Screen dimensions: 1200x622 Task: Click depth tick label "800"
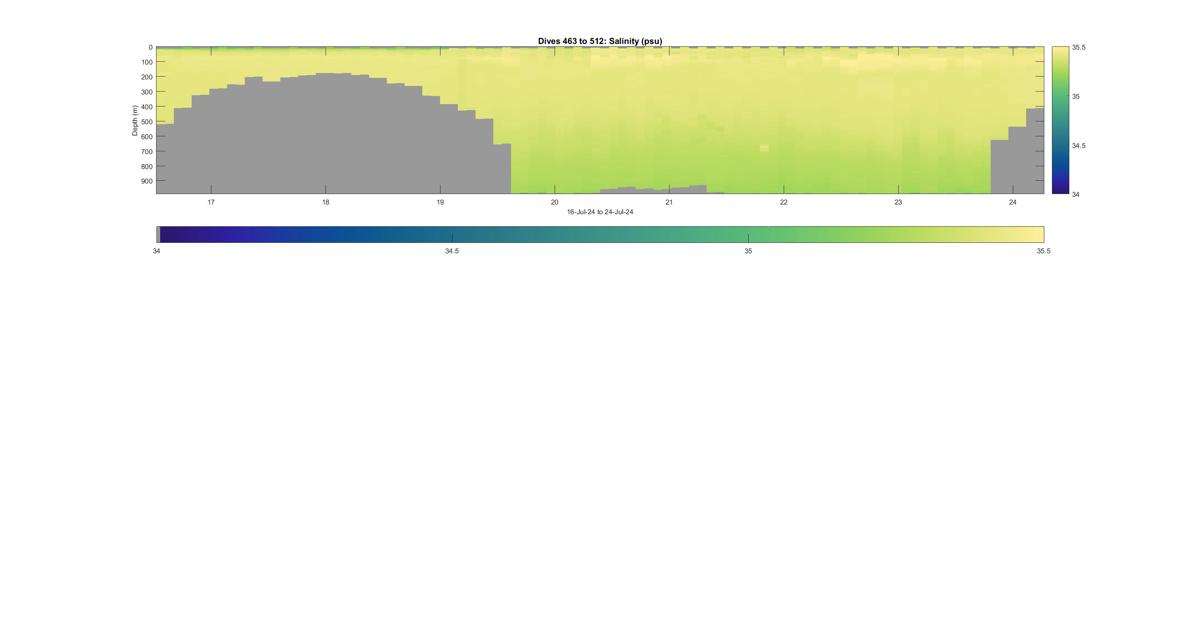[x=146, y=167]
